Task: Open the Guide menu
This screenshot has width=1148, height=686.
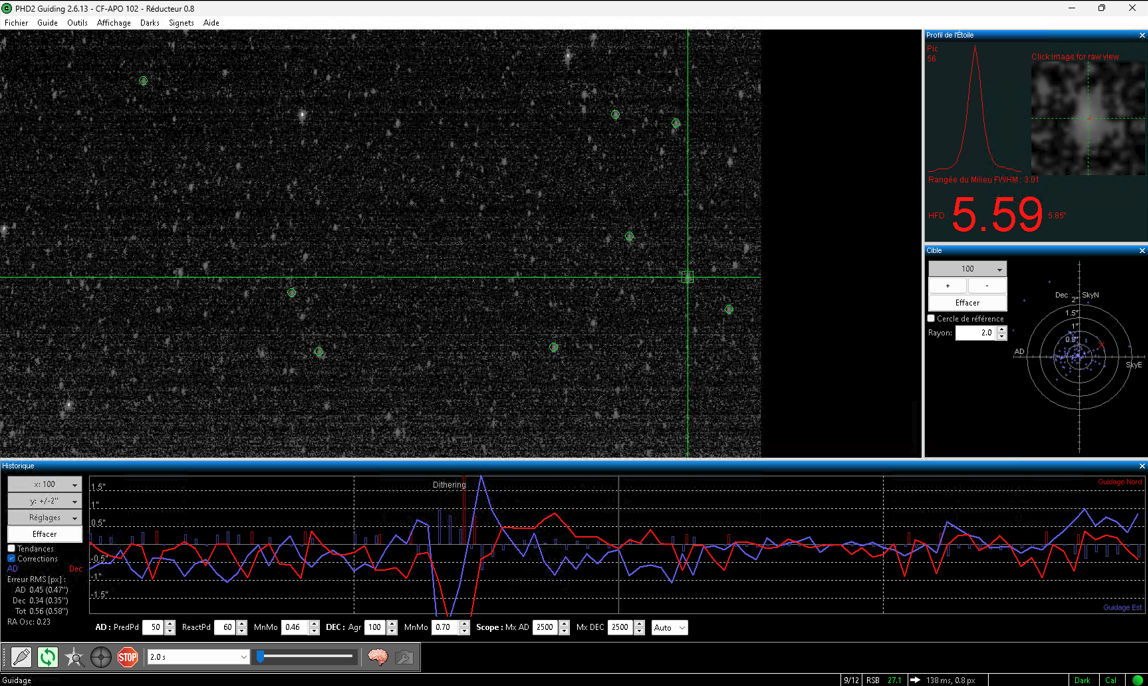Action: point(48,23)
